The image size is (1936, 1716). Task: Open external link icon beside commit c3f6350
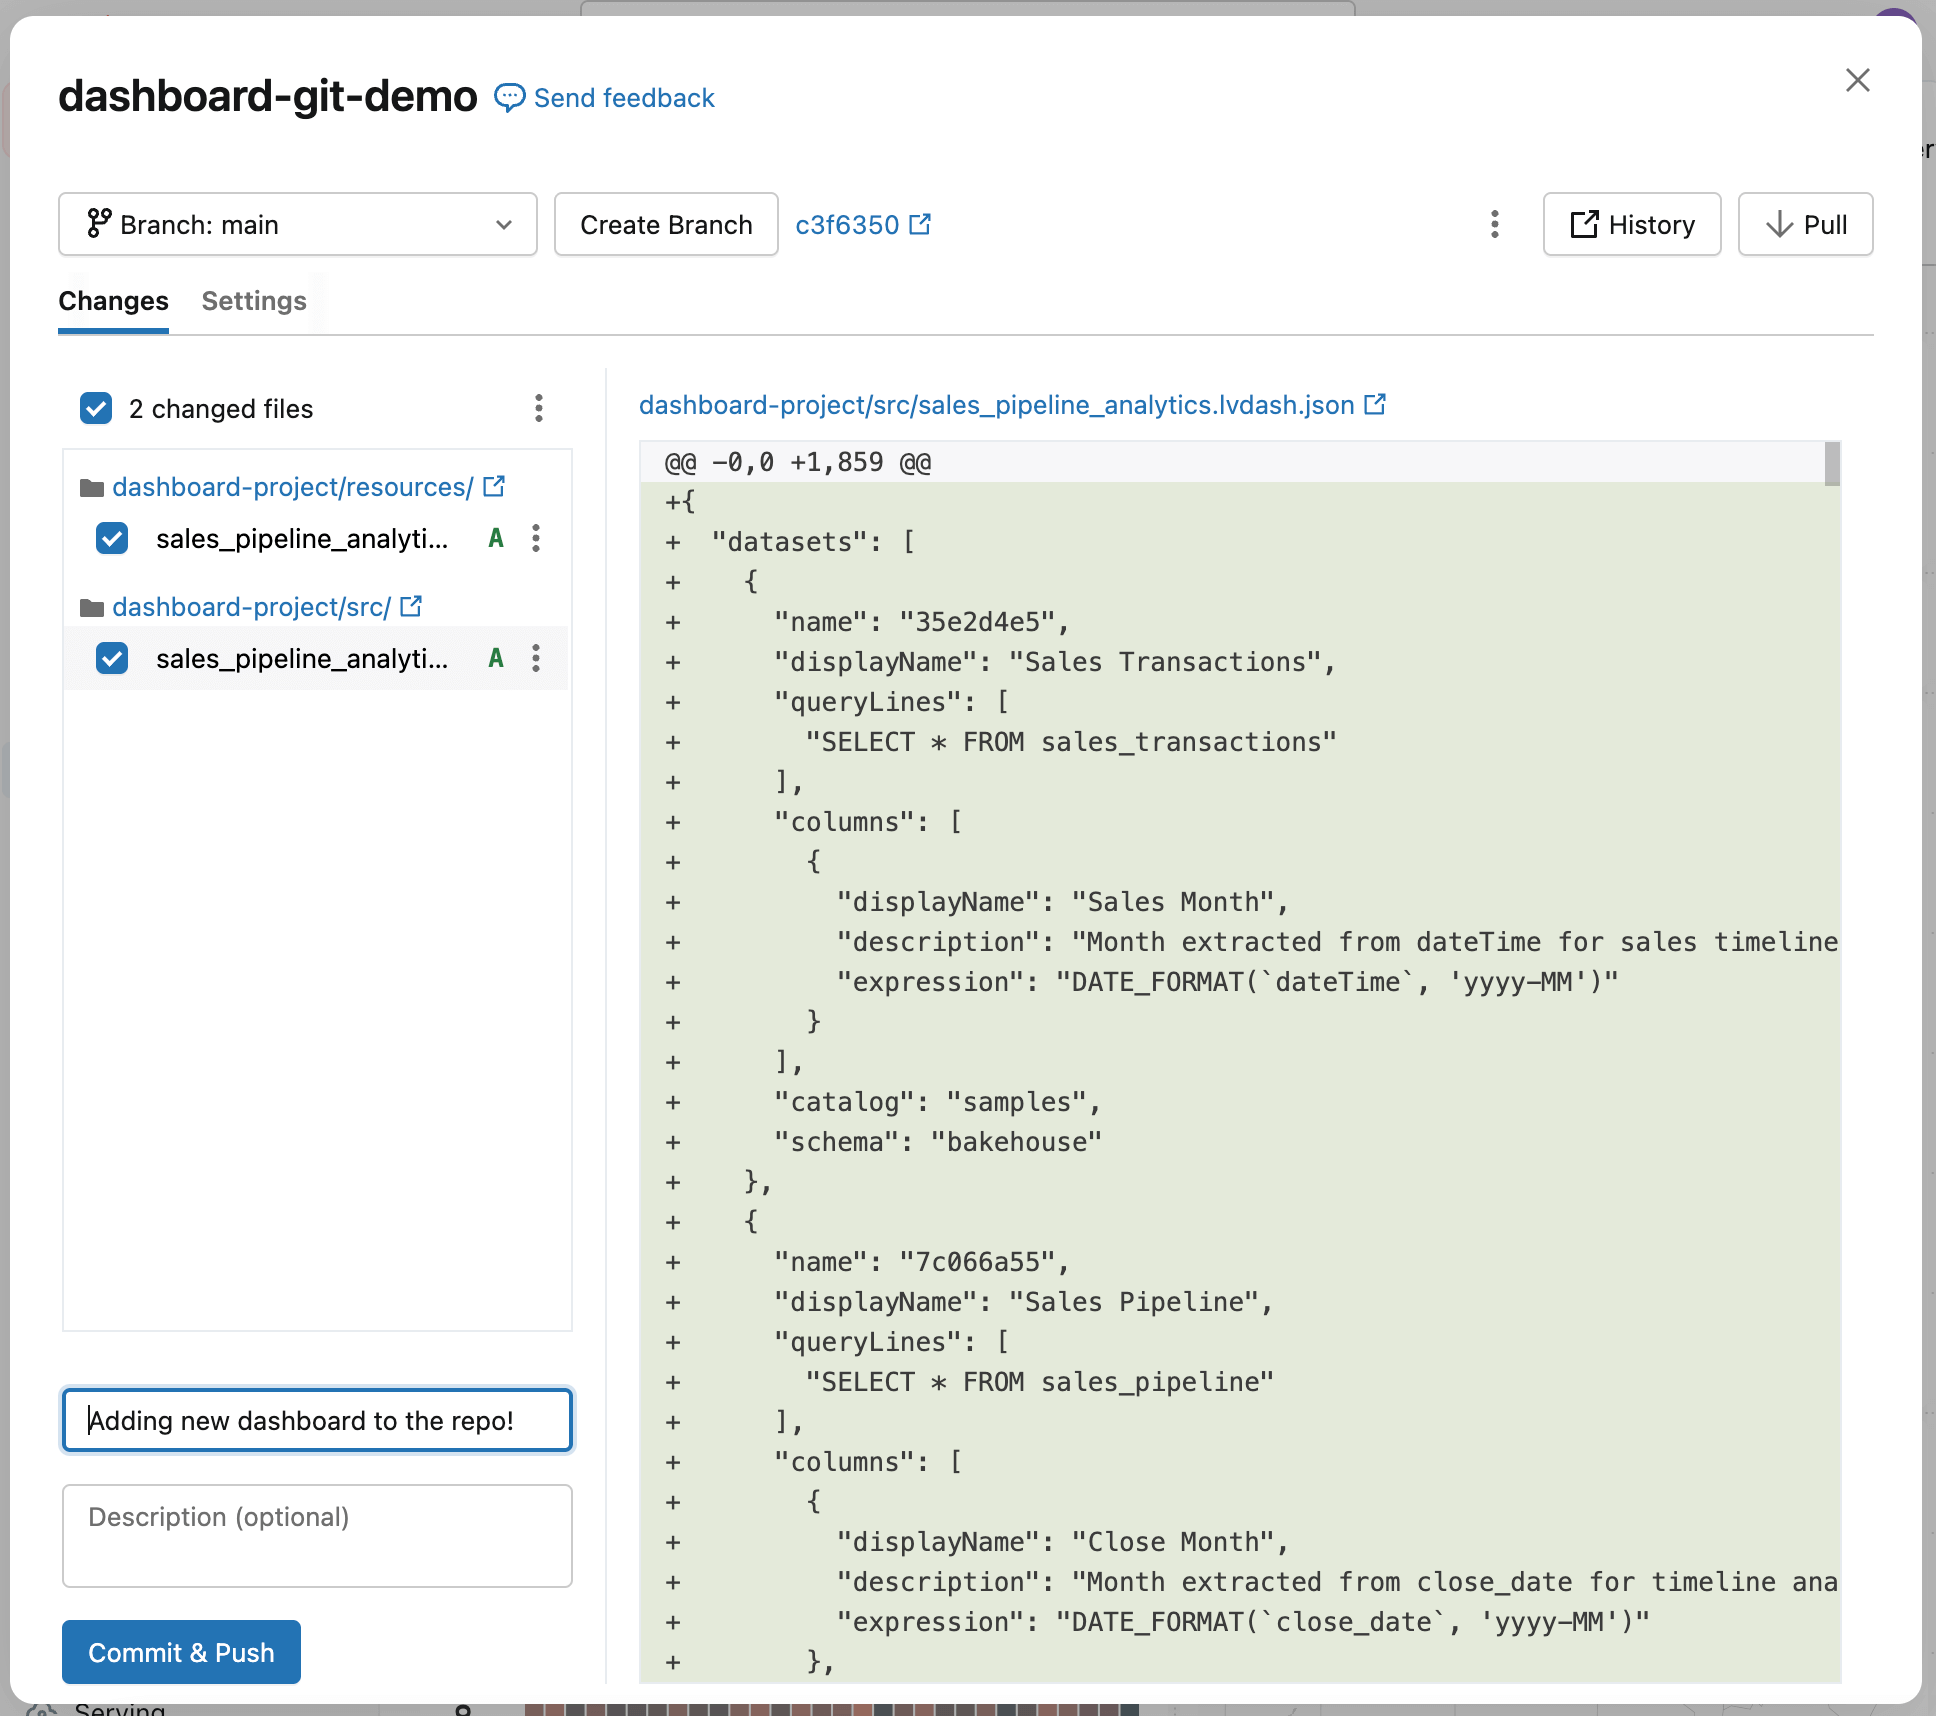920,224
